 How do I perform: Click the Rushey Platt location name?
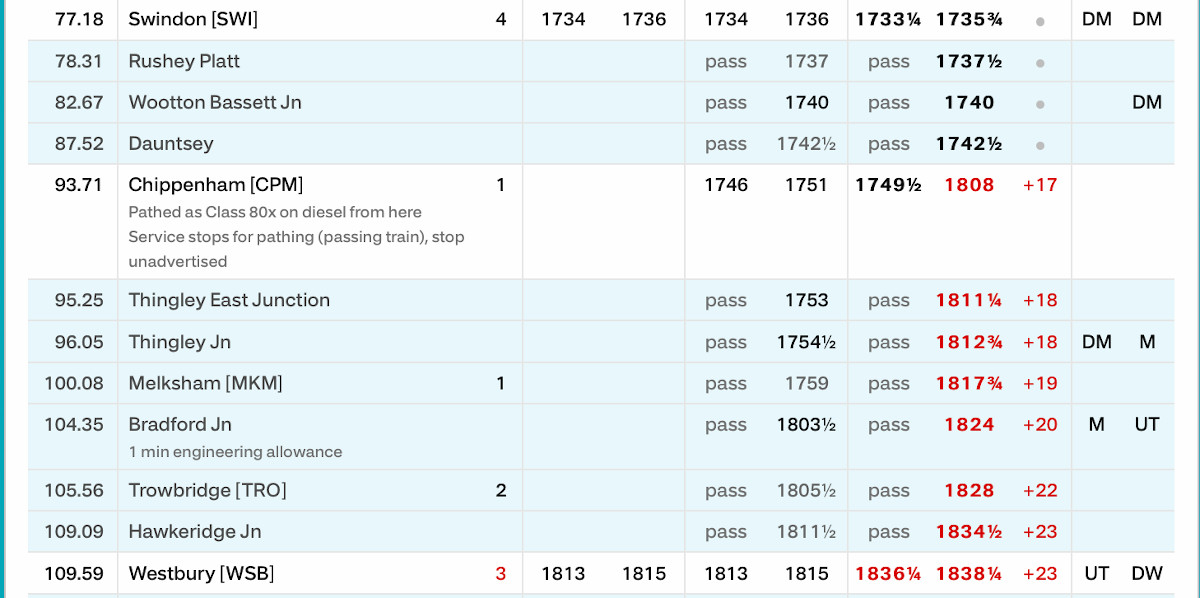click(184, 61)
